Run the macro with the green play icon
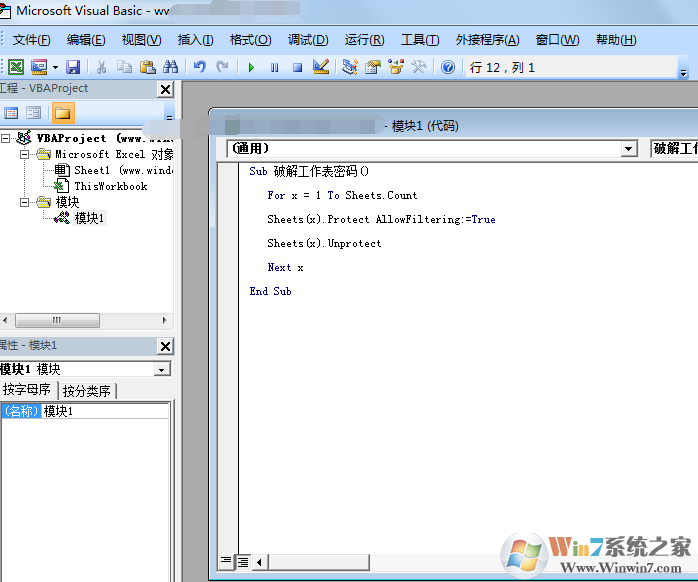Image resolution: width=698 pixels, height=582 pixels. [x=251, y=67]
